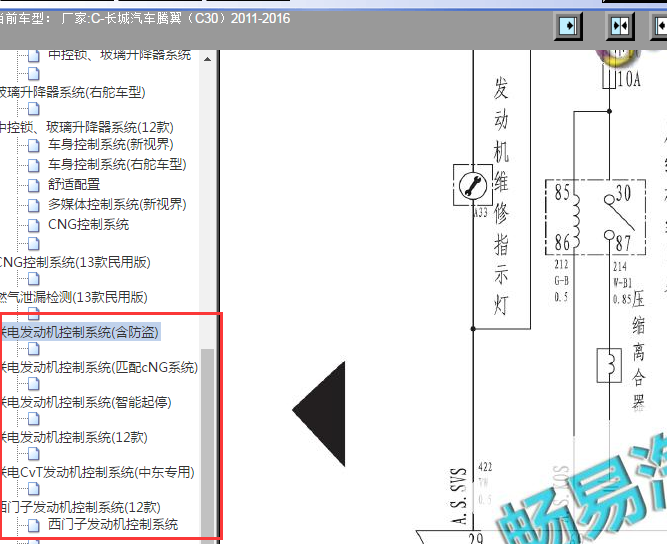Select 联电发动机控制系统(智能起停) row
Image resolution: width=667 pixels, height=544 pixels.
point(86,402)
